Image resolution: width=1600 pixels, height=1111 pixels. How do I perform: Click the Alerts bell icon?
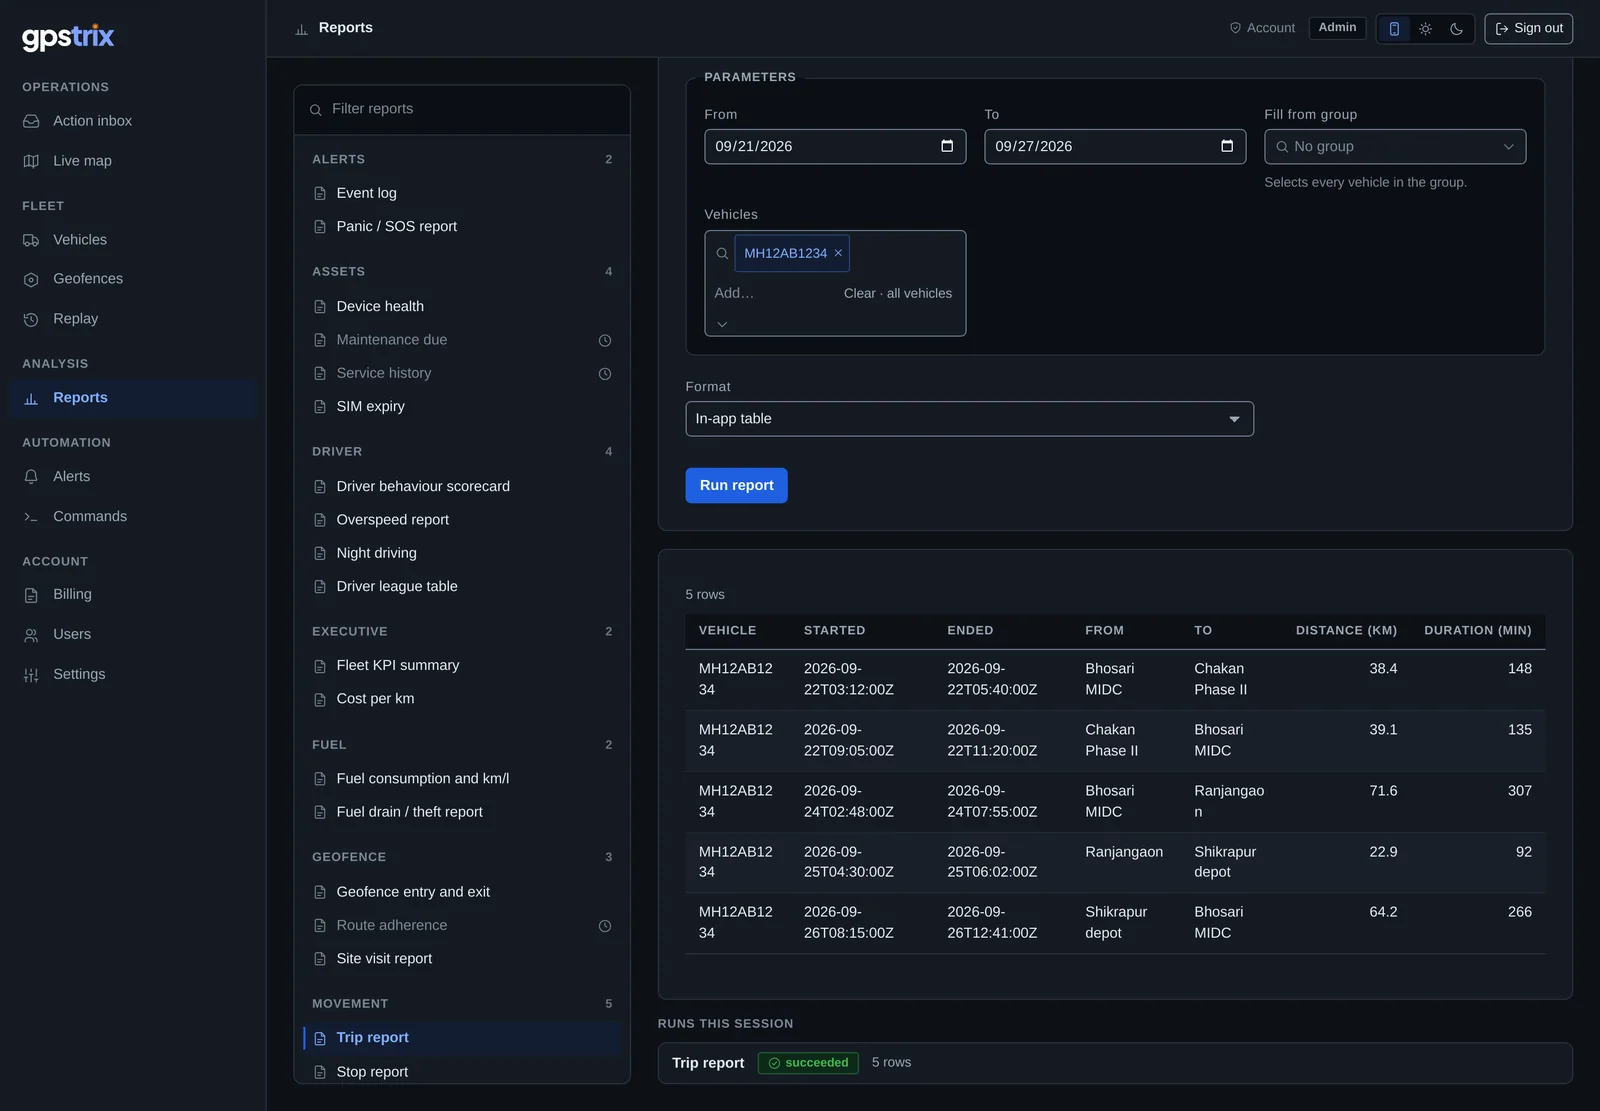tap(31, 477)
